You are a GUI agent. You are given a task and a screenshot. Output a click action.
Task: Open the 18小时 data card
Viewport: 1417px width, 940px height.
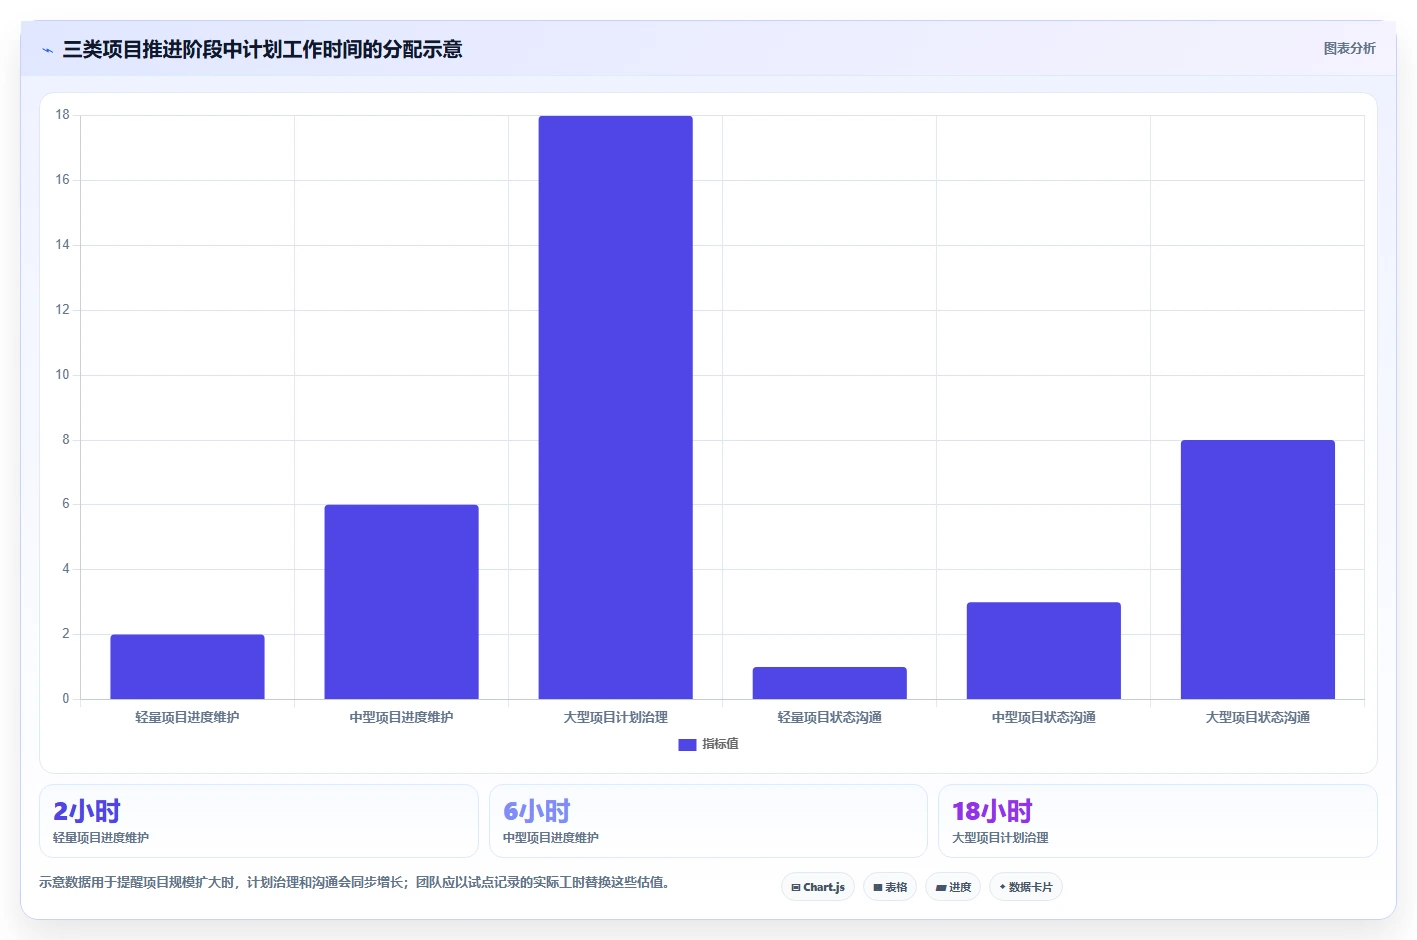[1158, 821]
